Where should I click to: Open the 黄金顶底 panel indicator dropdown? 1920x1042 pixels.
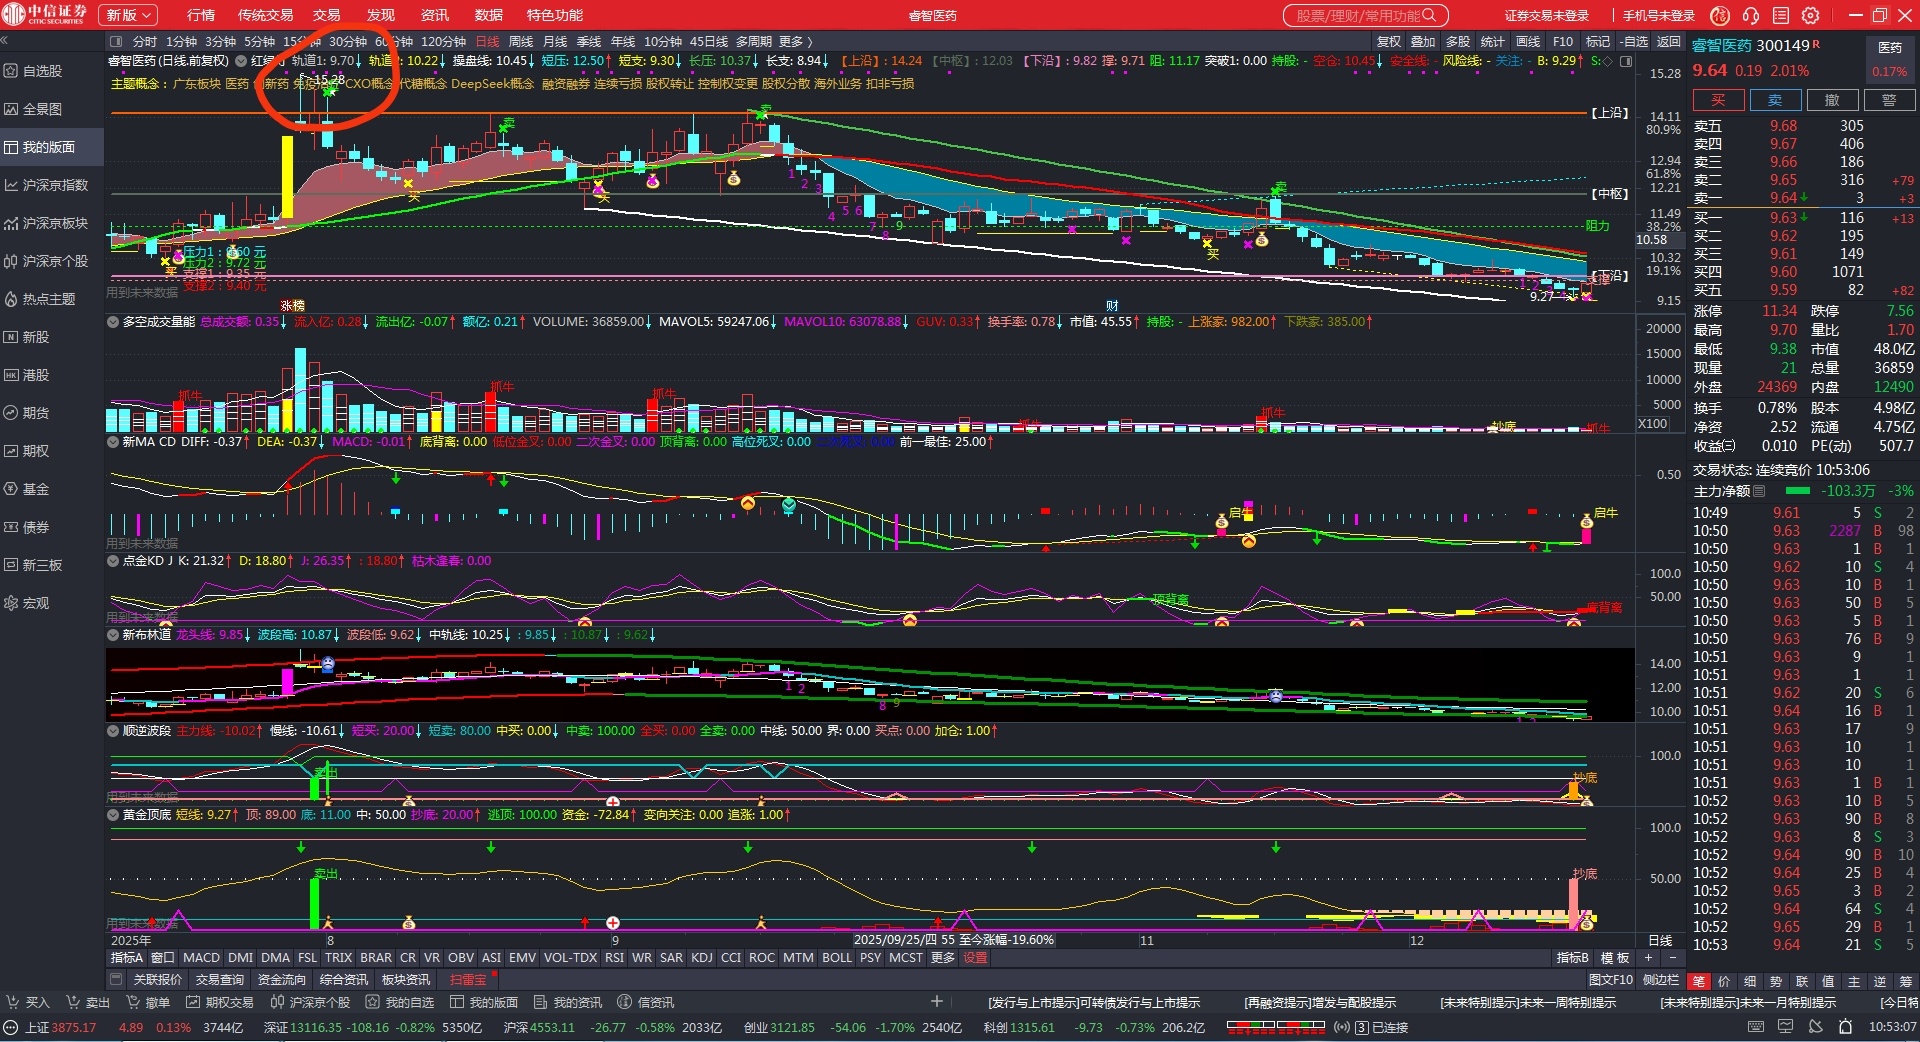(x=114, y=815)
